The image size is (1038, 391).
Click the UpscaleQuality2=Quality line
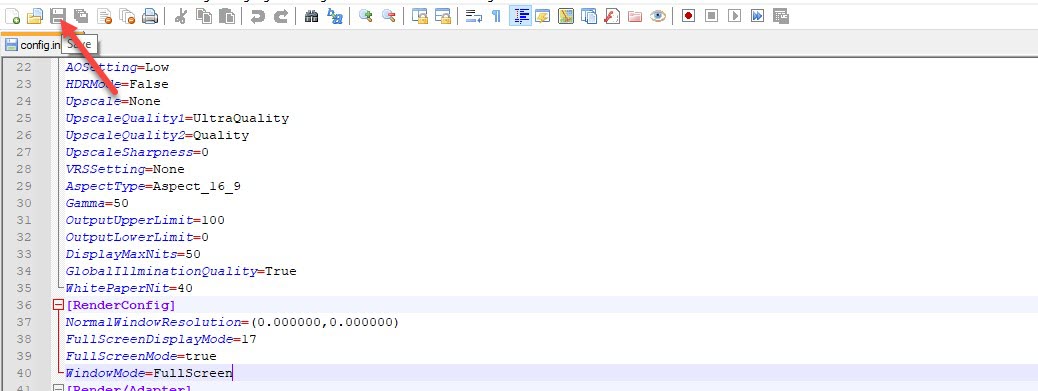tap(157, 135)
